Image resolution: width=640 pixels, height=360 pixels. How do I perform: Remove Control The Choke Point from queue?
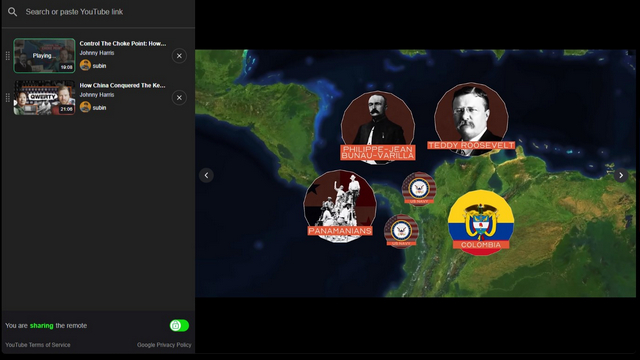tap(179, 56)
